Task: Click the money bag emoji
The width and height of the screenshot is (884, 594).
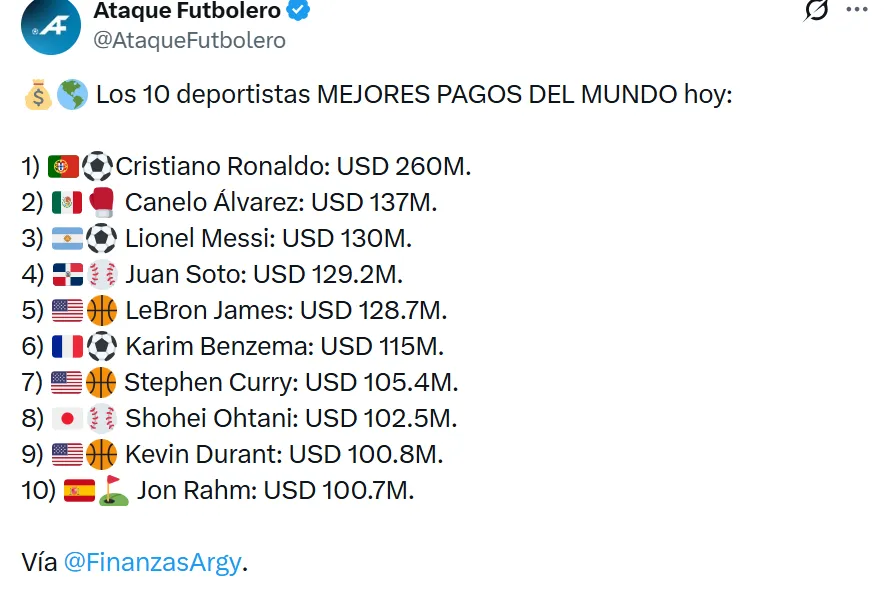Action: coord(36,96)
